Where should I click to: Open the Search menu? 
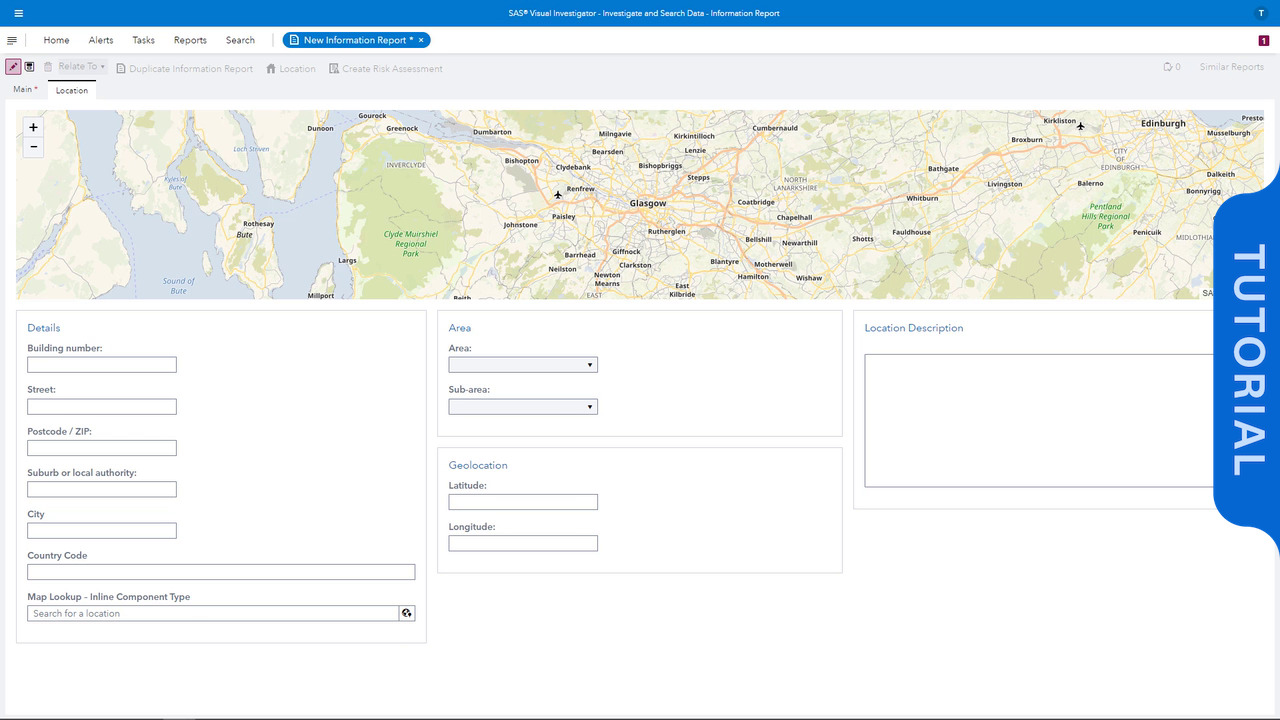[240, 40]
